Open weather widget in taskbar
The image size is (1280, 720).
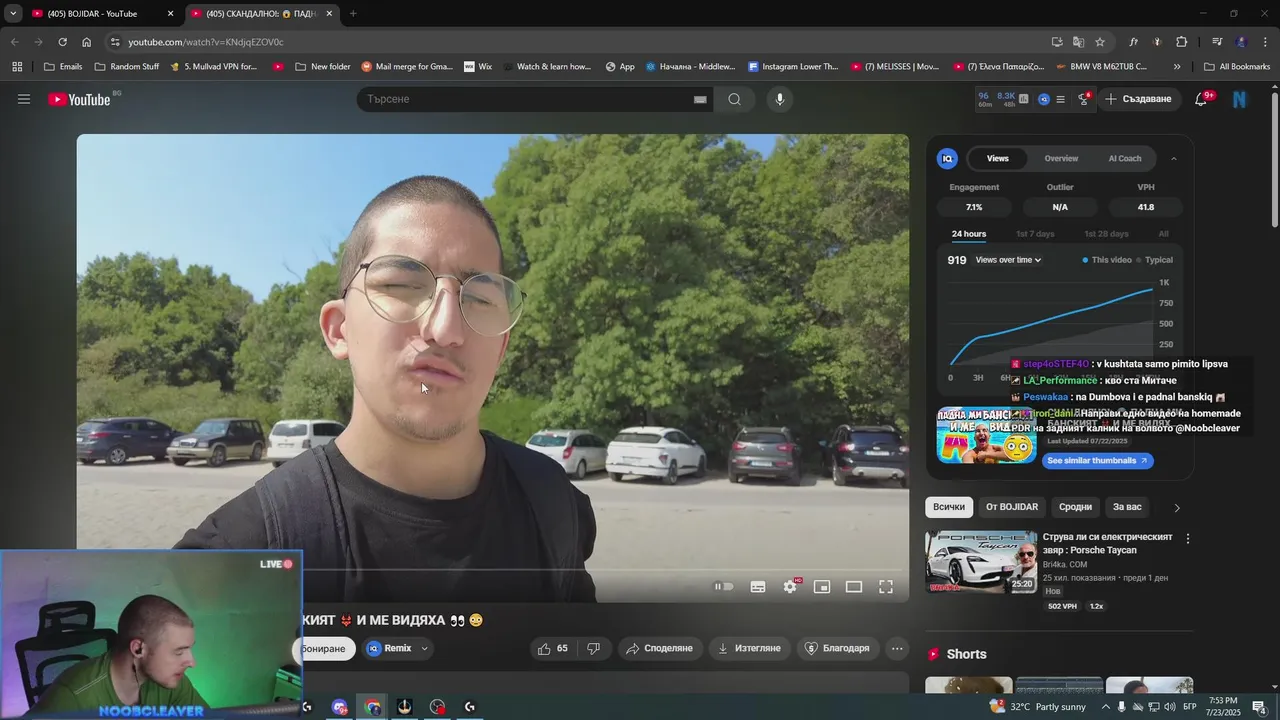[x=1037, y=707]
